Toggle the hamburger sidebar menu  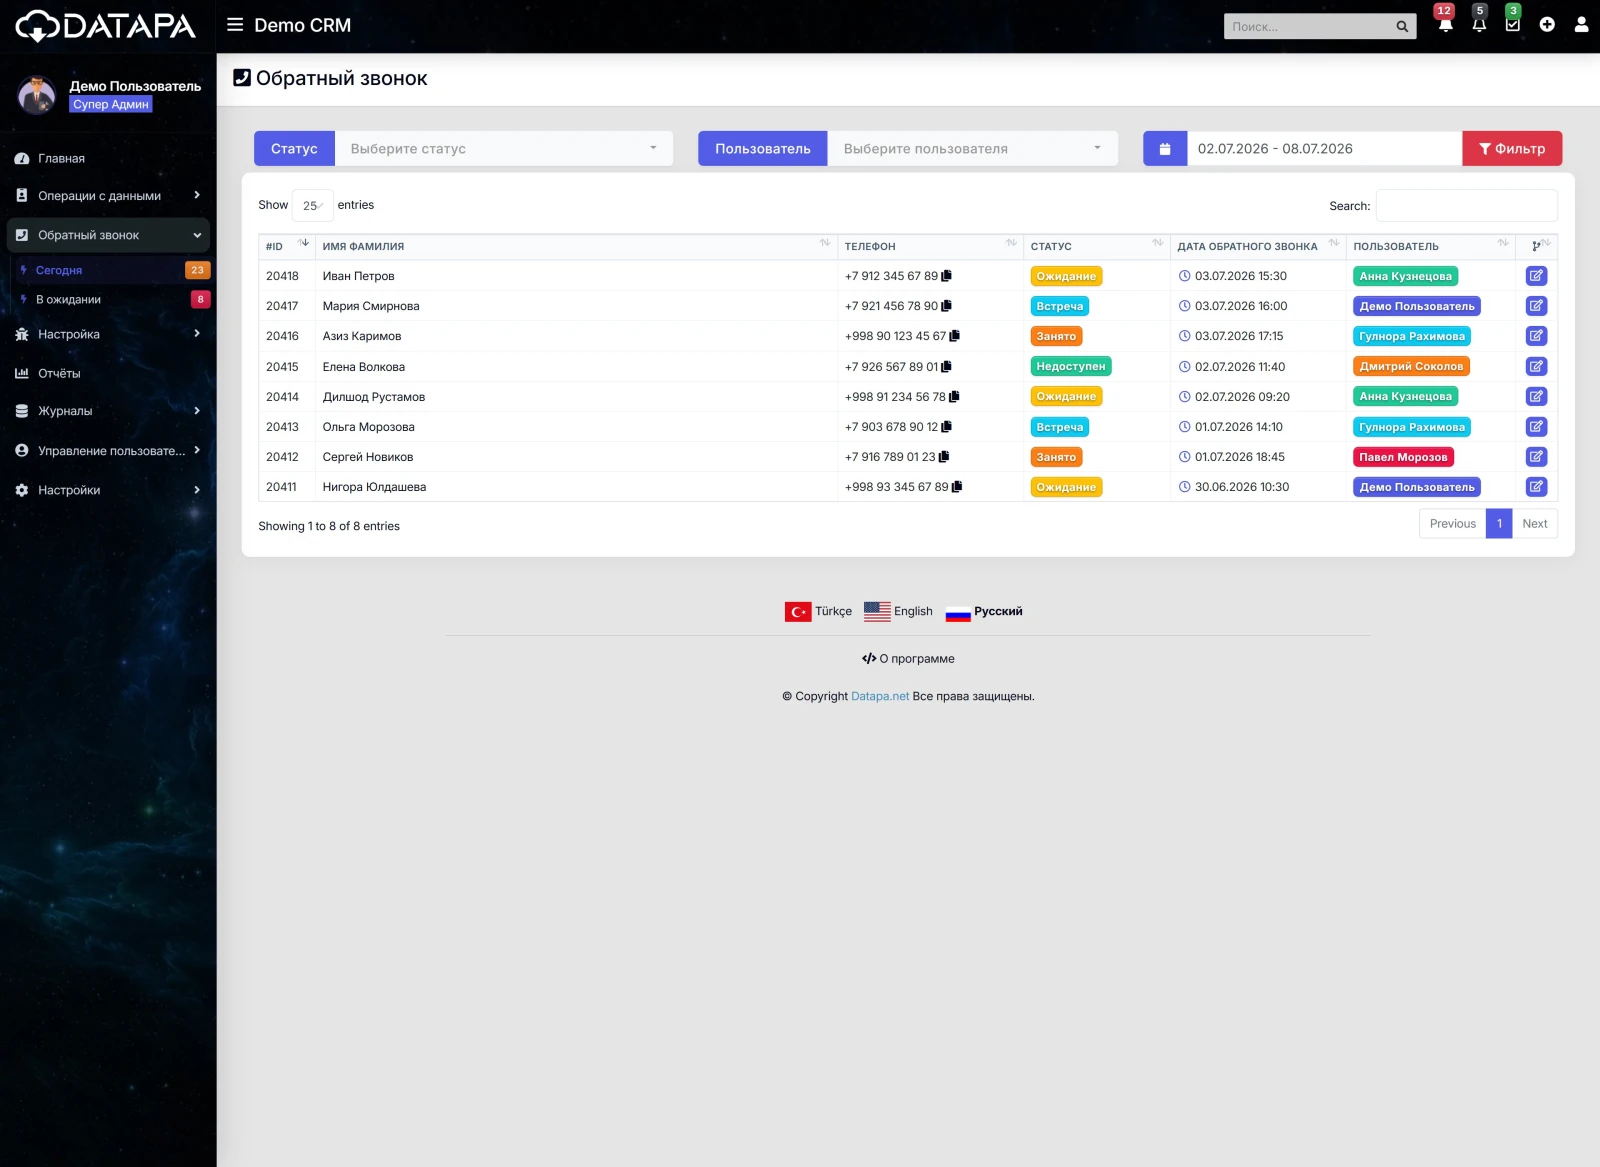tap(235, 25)
